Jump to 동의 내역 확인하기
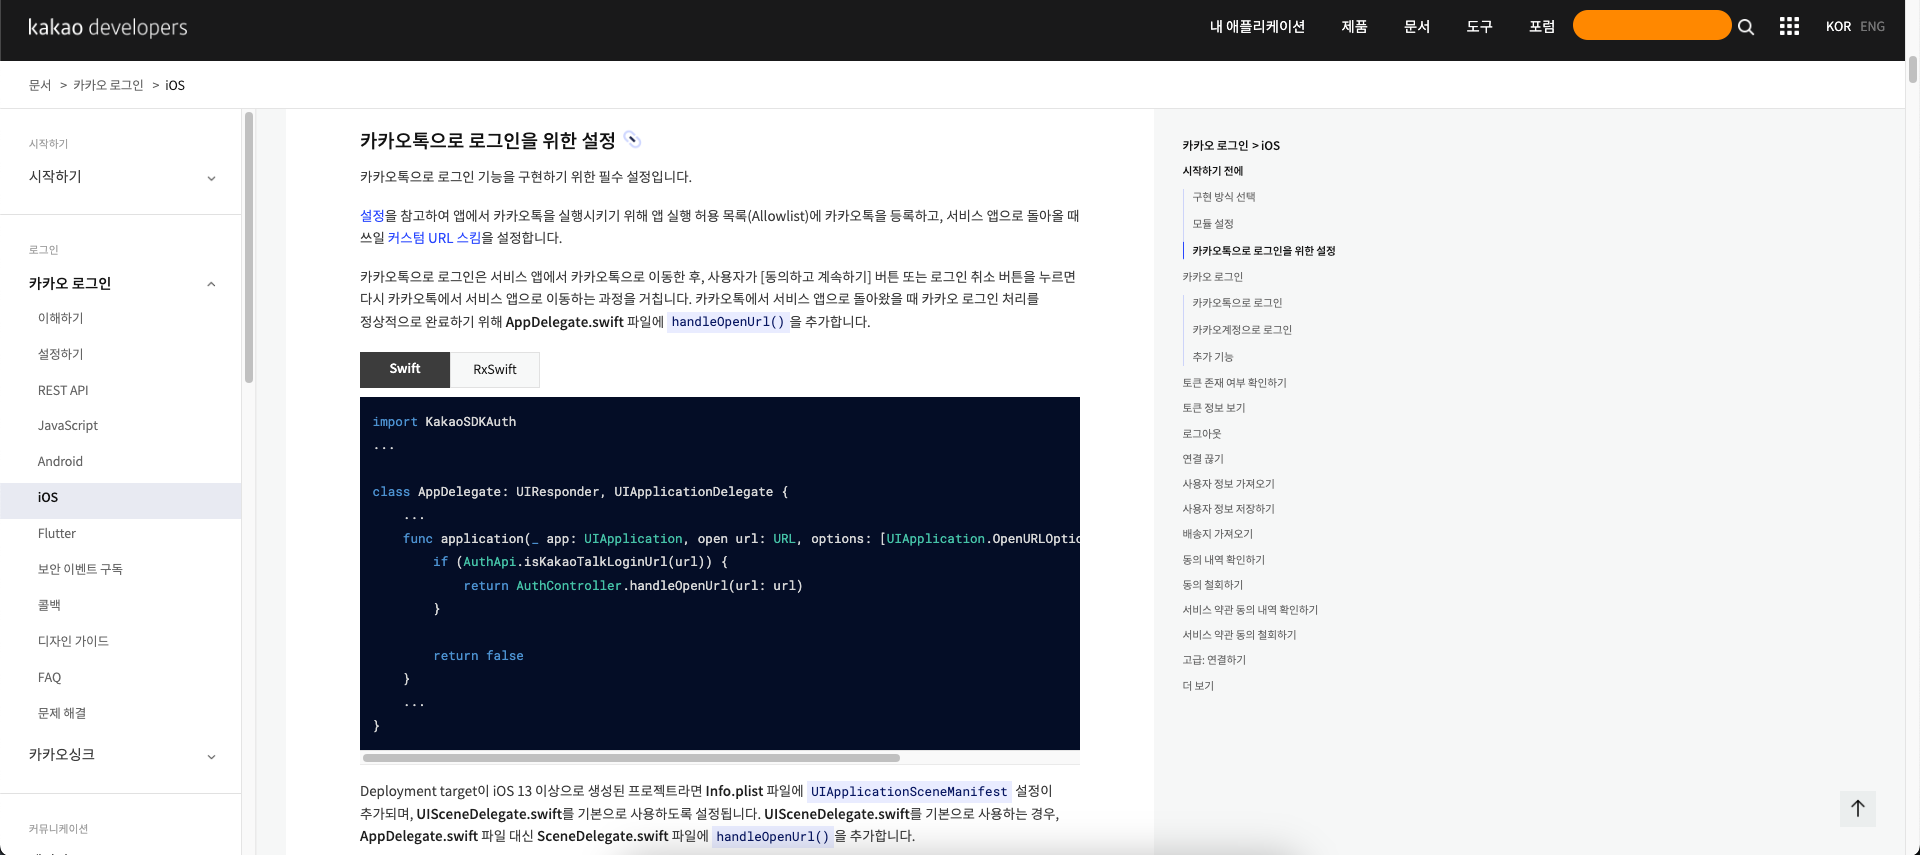Viewport: 1920px width, 855px height. [x=1223, y=560]
